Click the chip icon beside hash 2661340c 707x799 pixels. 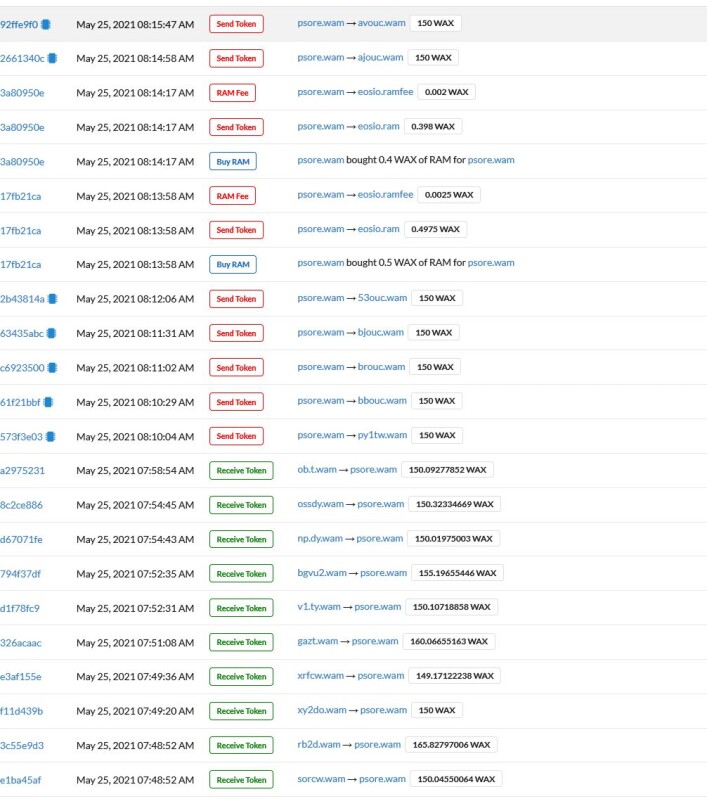(x=52, y=58)
